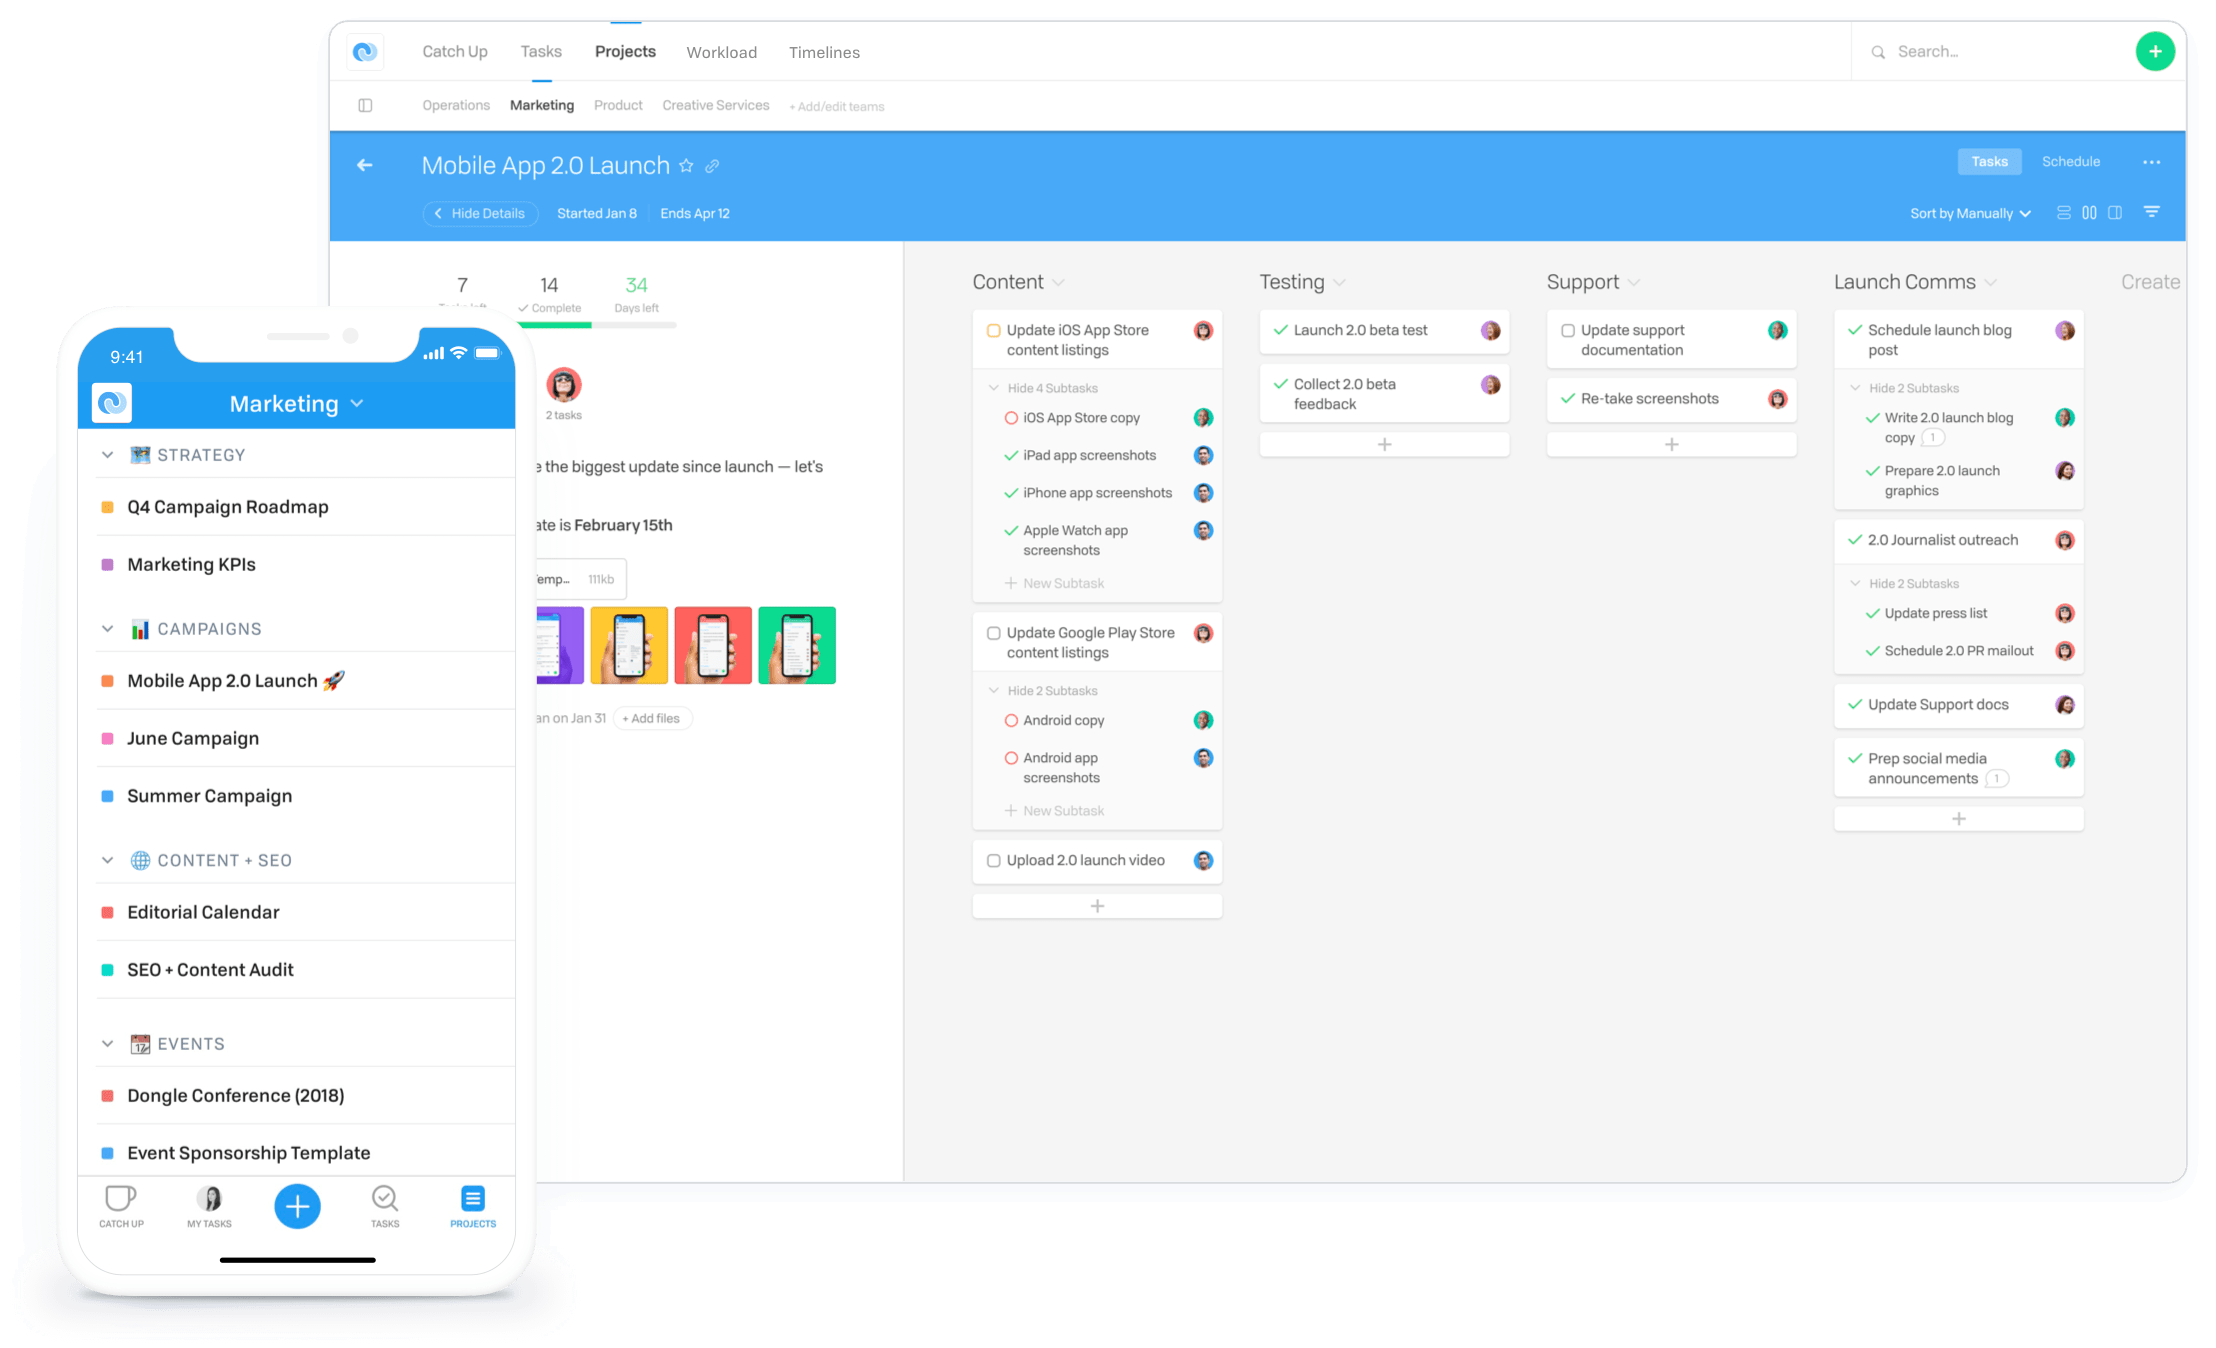Image resolution: width=2216 pixels, height=1348 pixels.
Task: Click the green plus button to add new item
Action: [2156, 51]
